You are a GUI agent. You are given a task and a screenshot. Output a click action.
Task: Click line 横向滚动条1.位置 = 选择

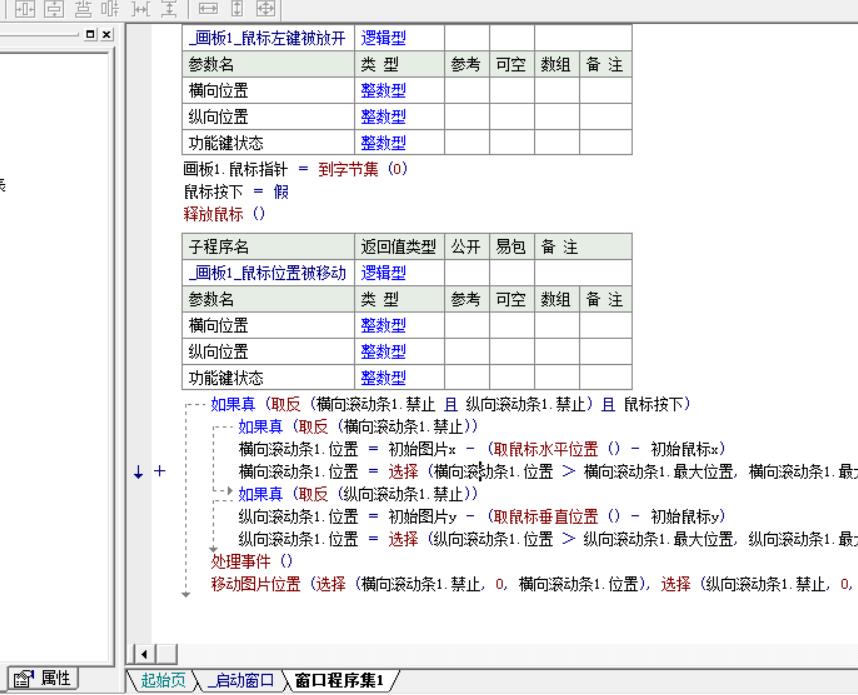coord(548,471)
